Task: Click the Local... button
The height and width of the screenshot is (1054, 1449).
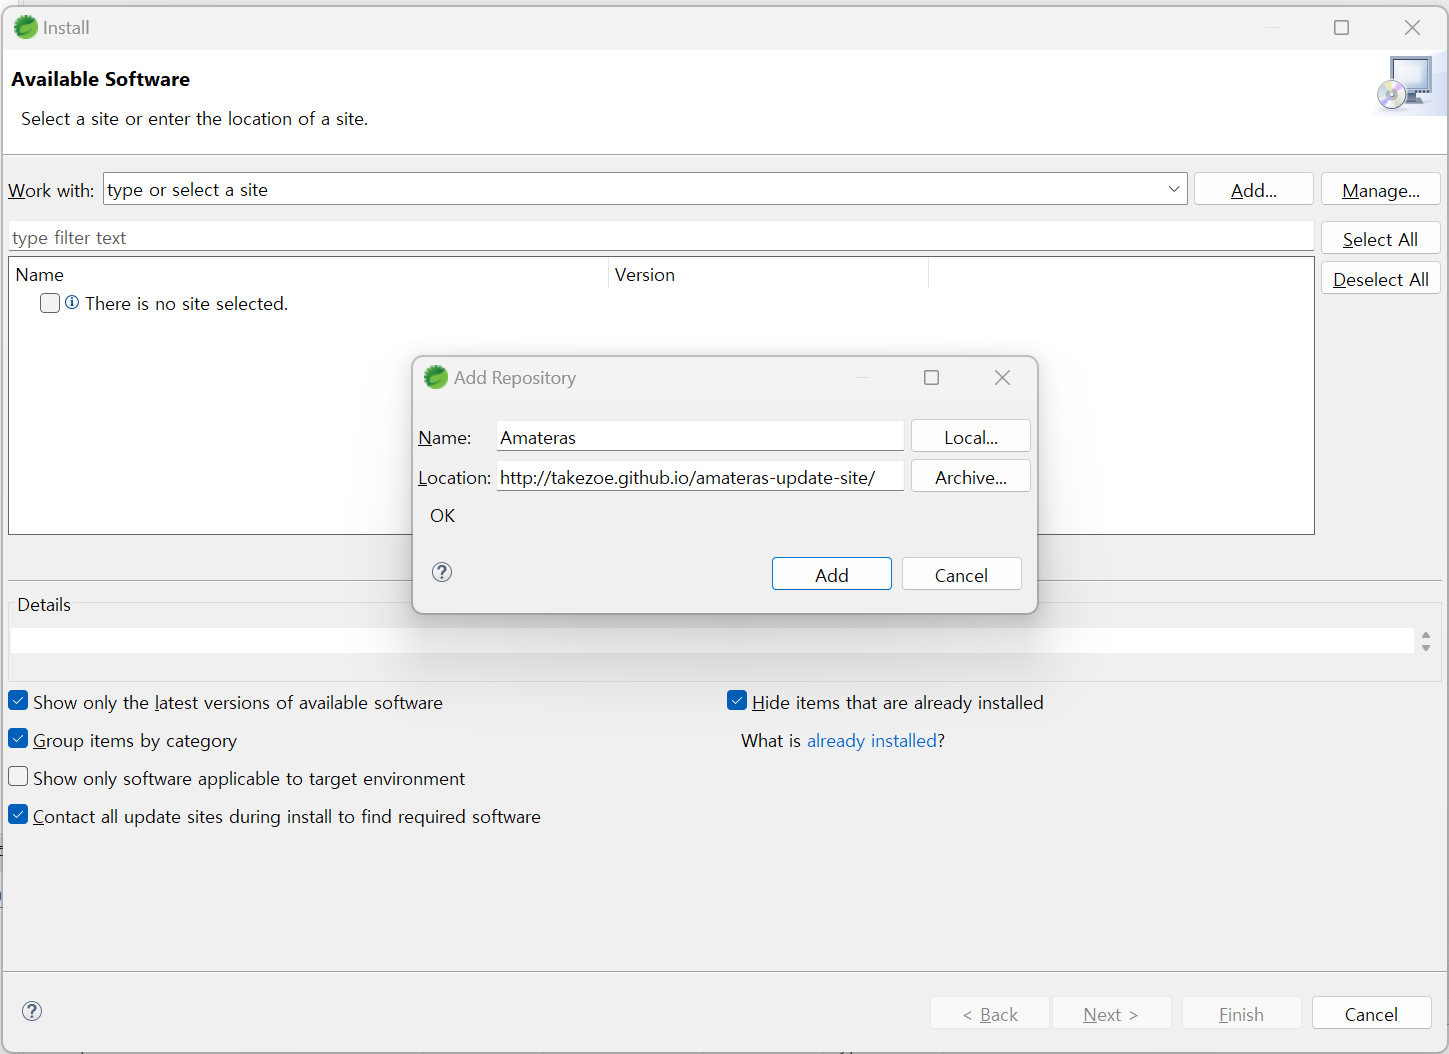Action: click(x=971, y=436)
